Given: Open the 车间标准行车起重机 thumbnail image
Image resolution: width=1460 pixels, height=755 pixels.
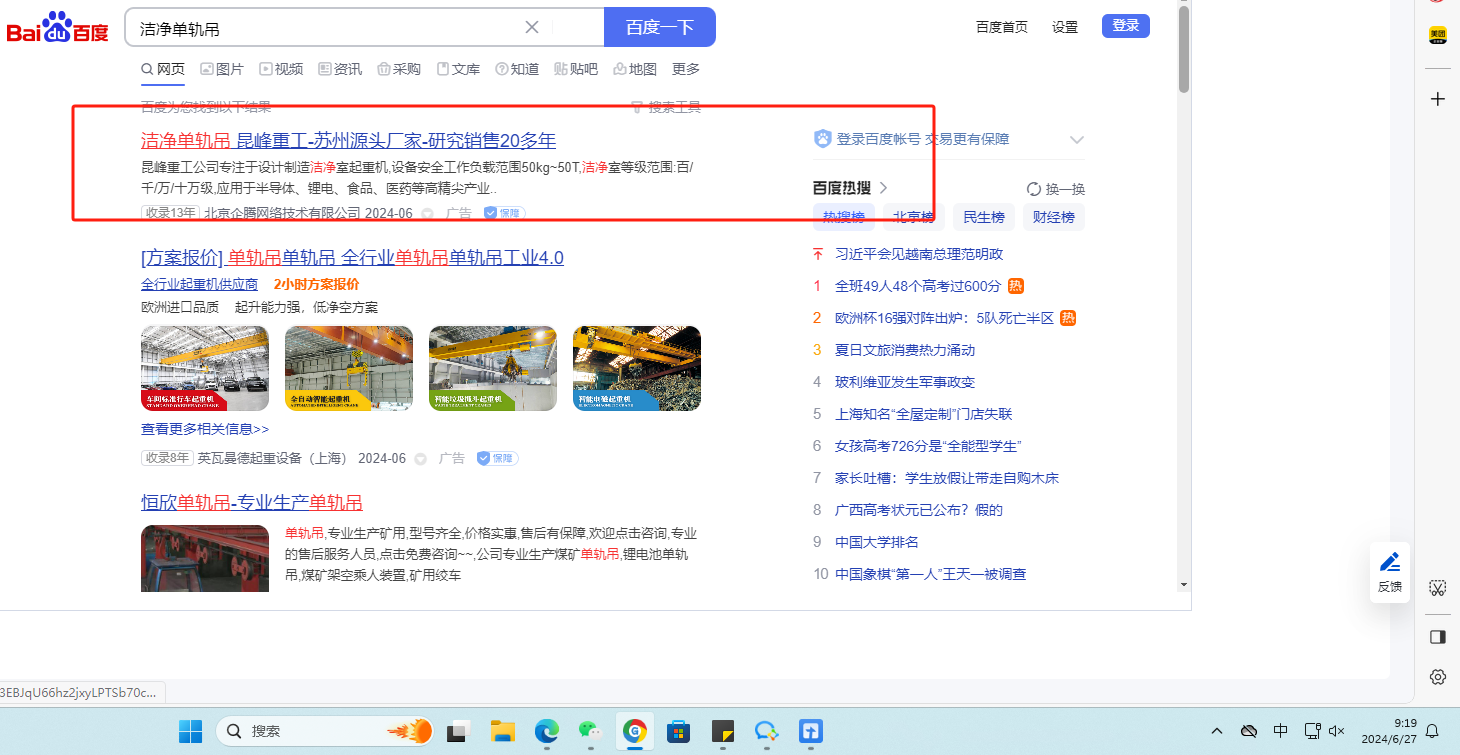Looking at the screenshot, I should (x=205, y=368).
